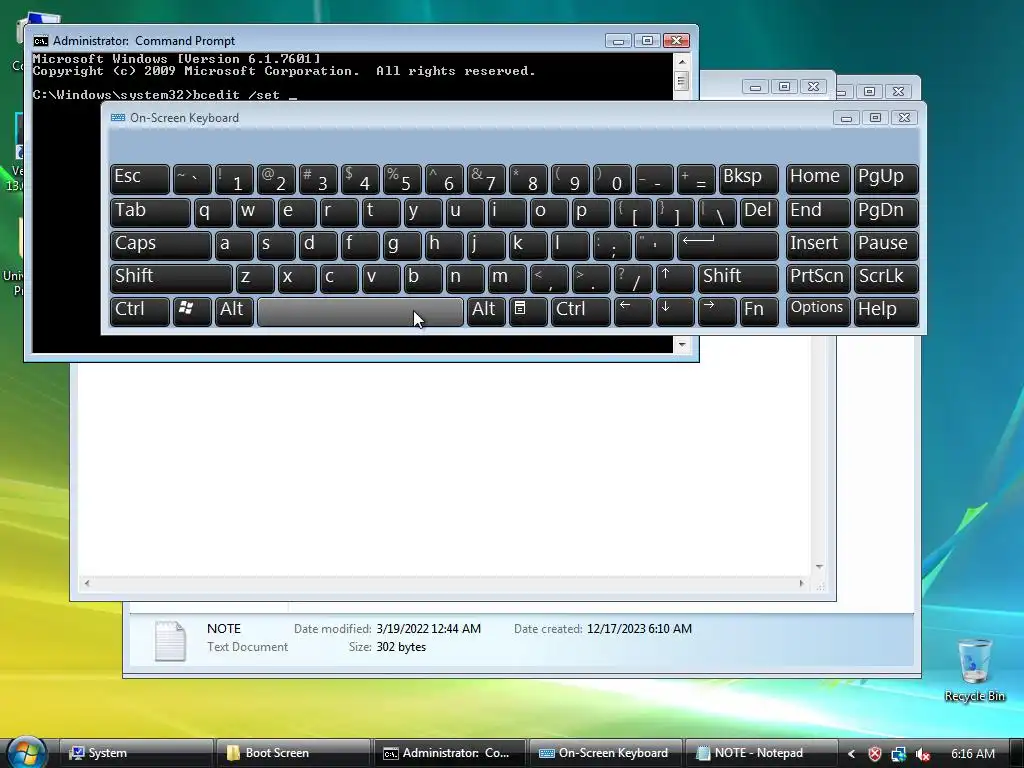
Task: Switch to Boot Screen folder in taskbar
Action: [294, 753]
